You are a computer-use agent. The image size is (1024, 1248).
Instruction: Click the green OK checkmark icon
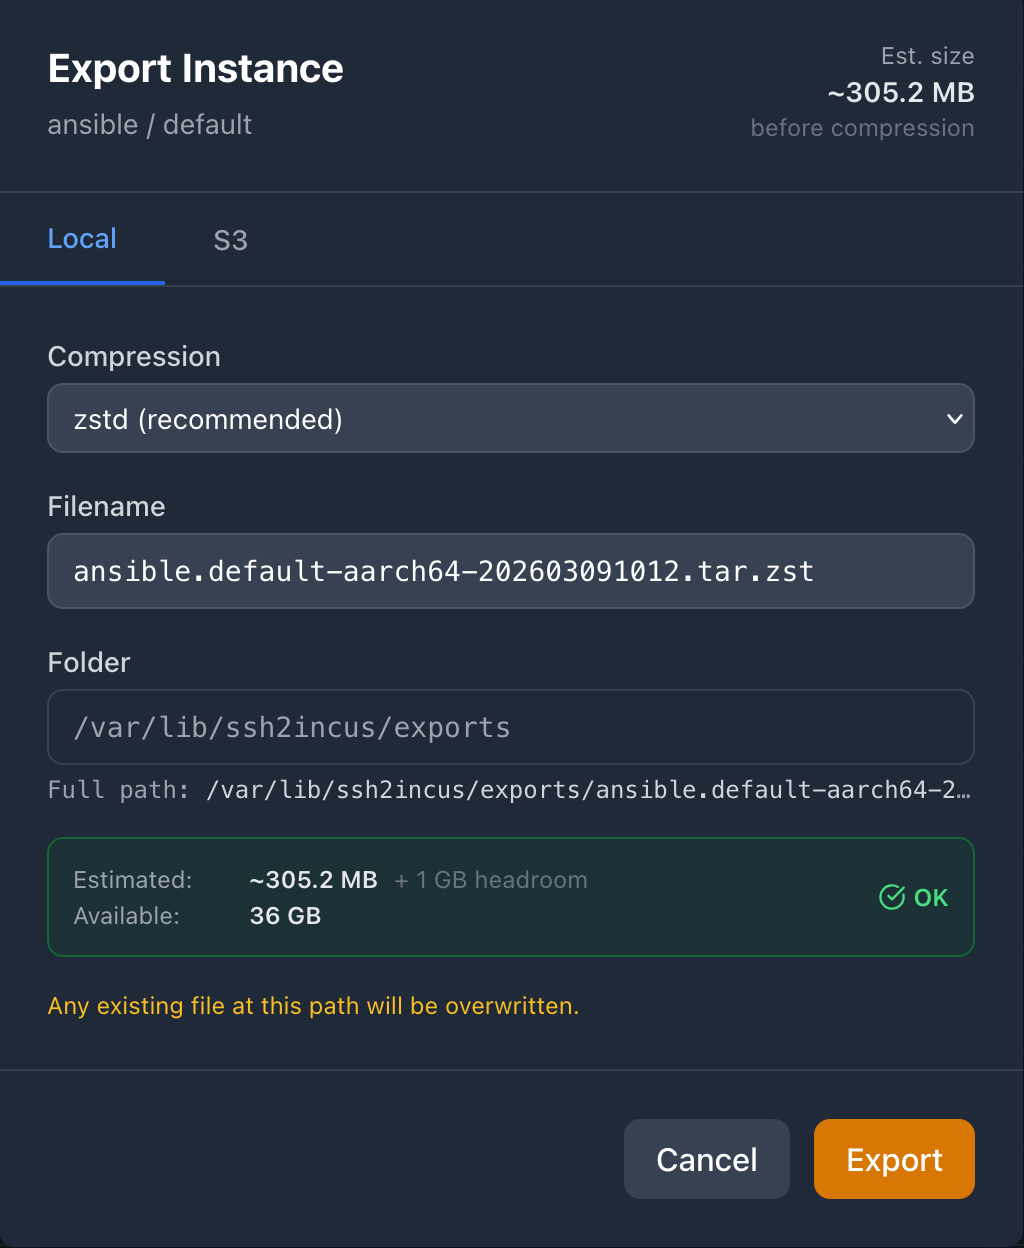(891, 898)
